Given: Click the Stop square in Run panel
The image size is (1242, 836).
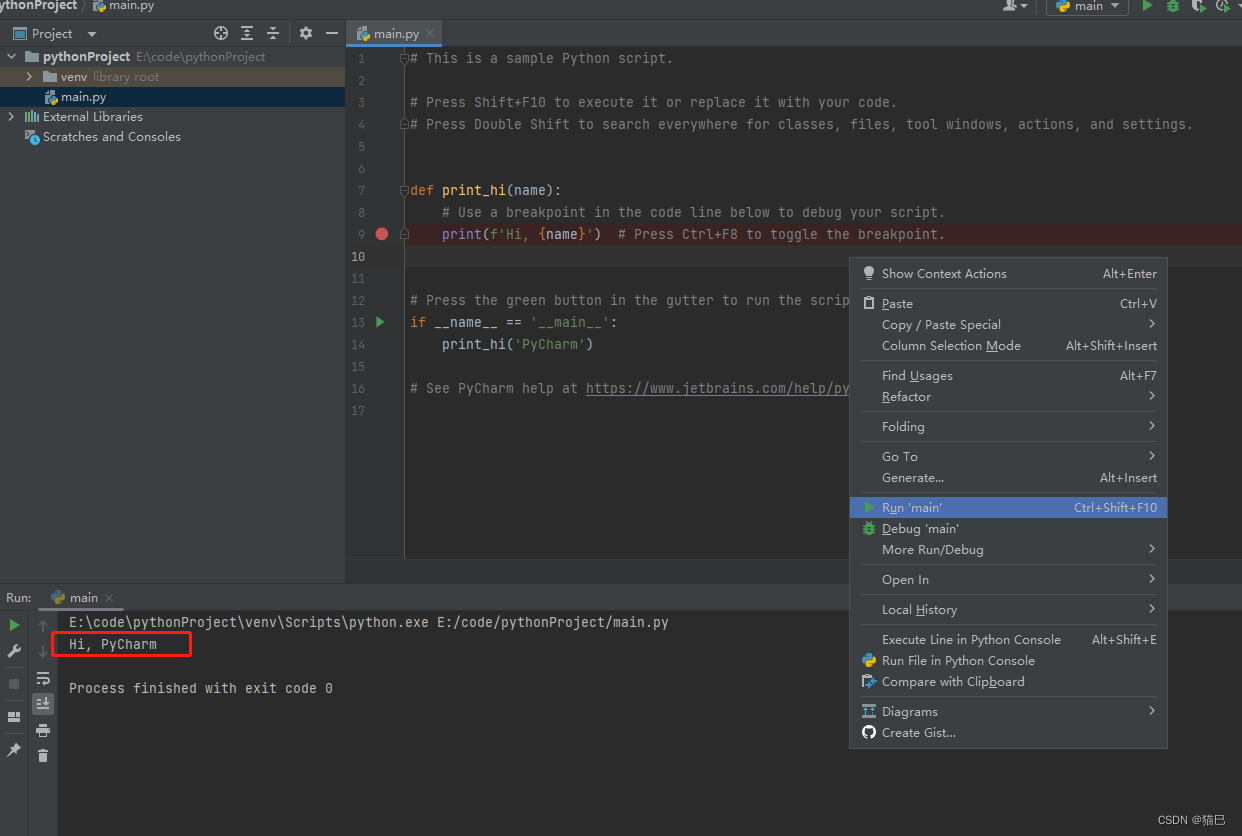Looking at the screenshot, I should click(14, 684).
